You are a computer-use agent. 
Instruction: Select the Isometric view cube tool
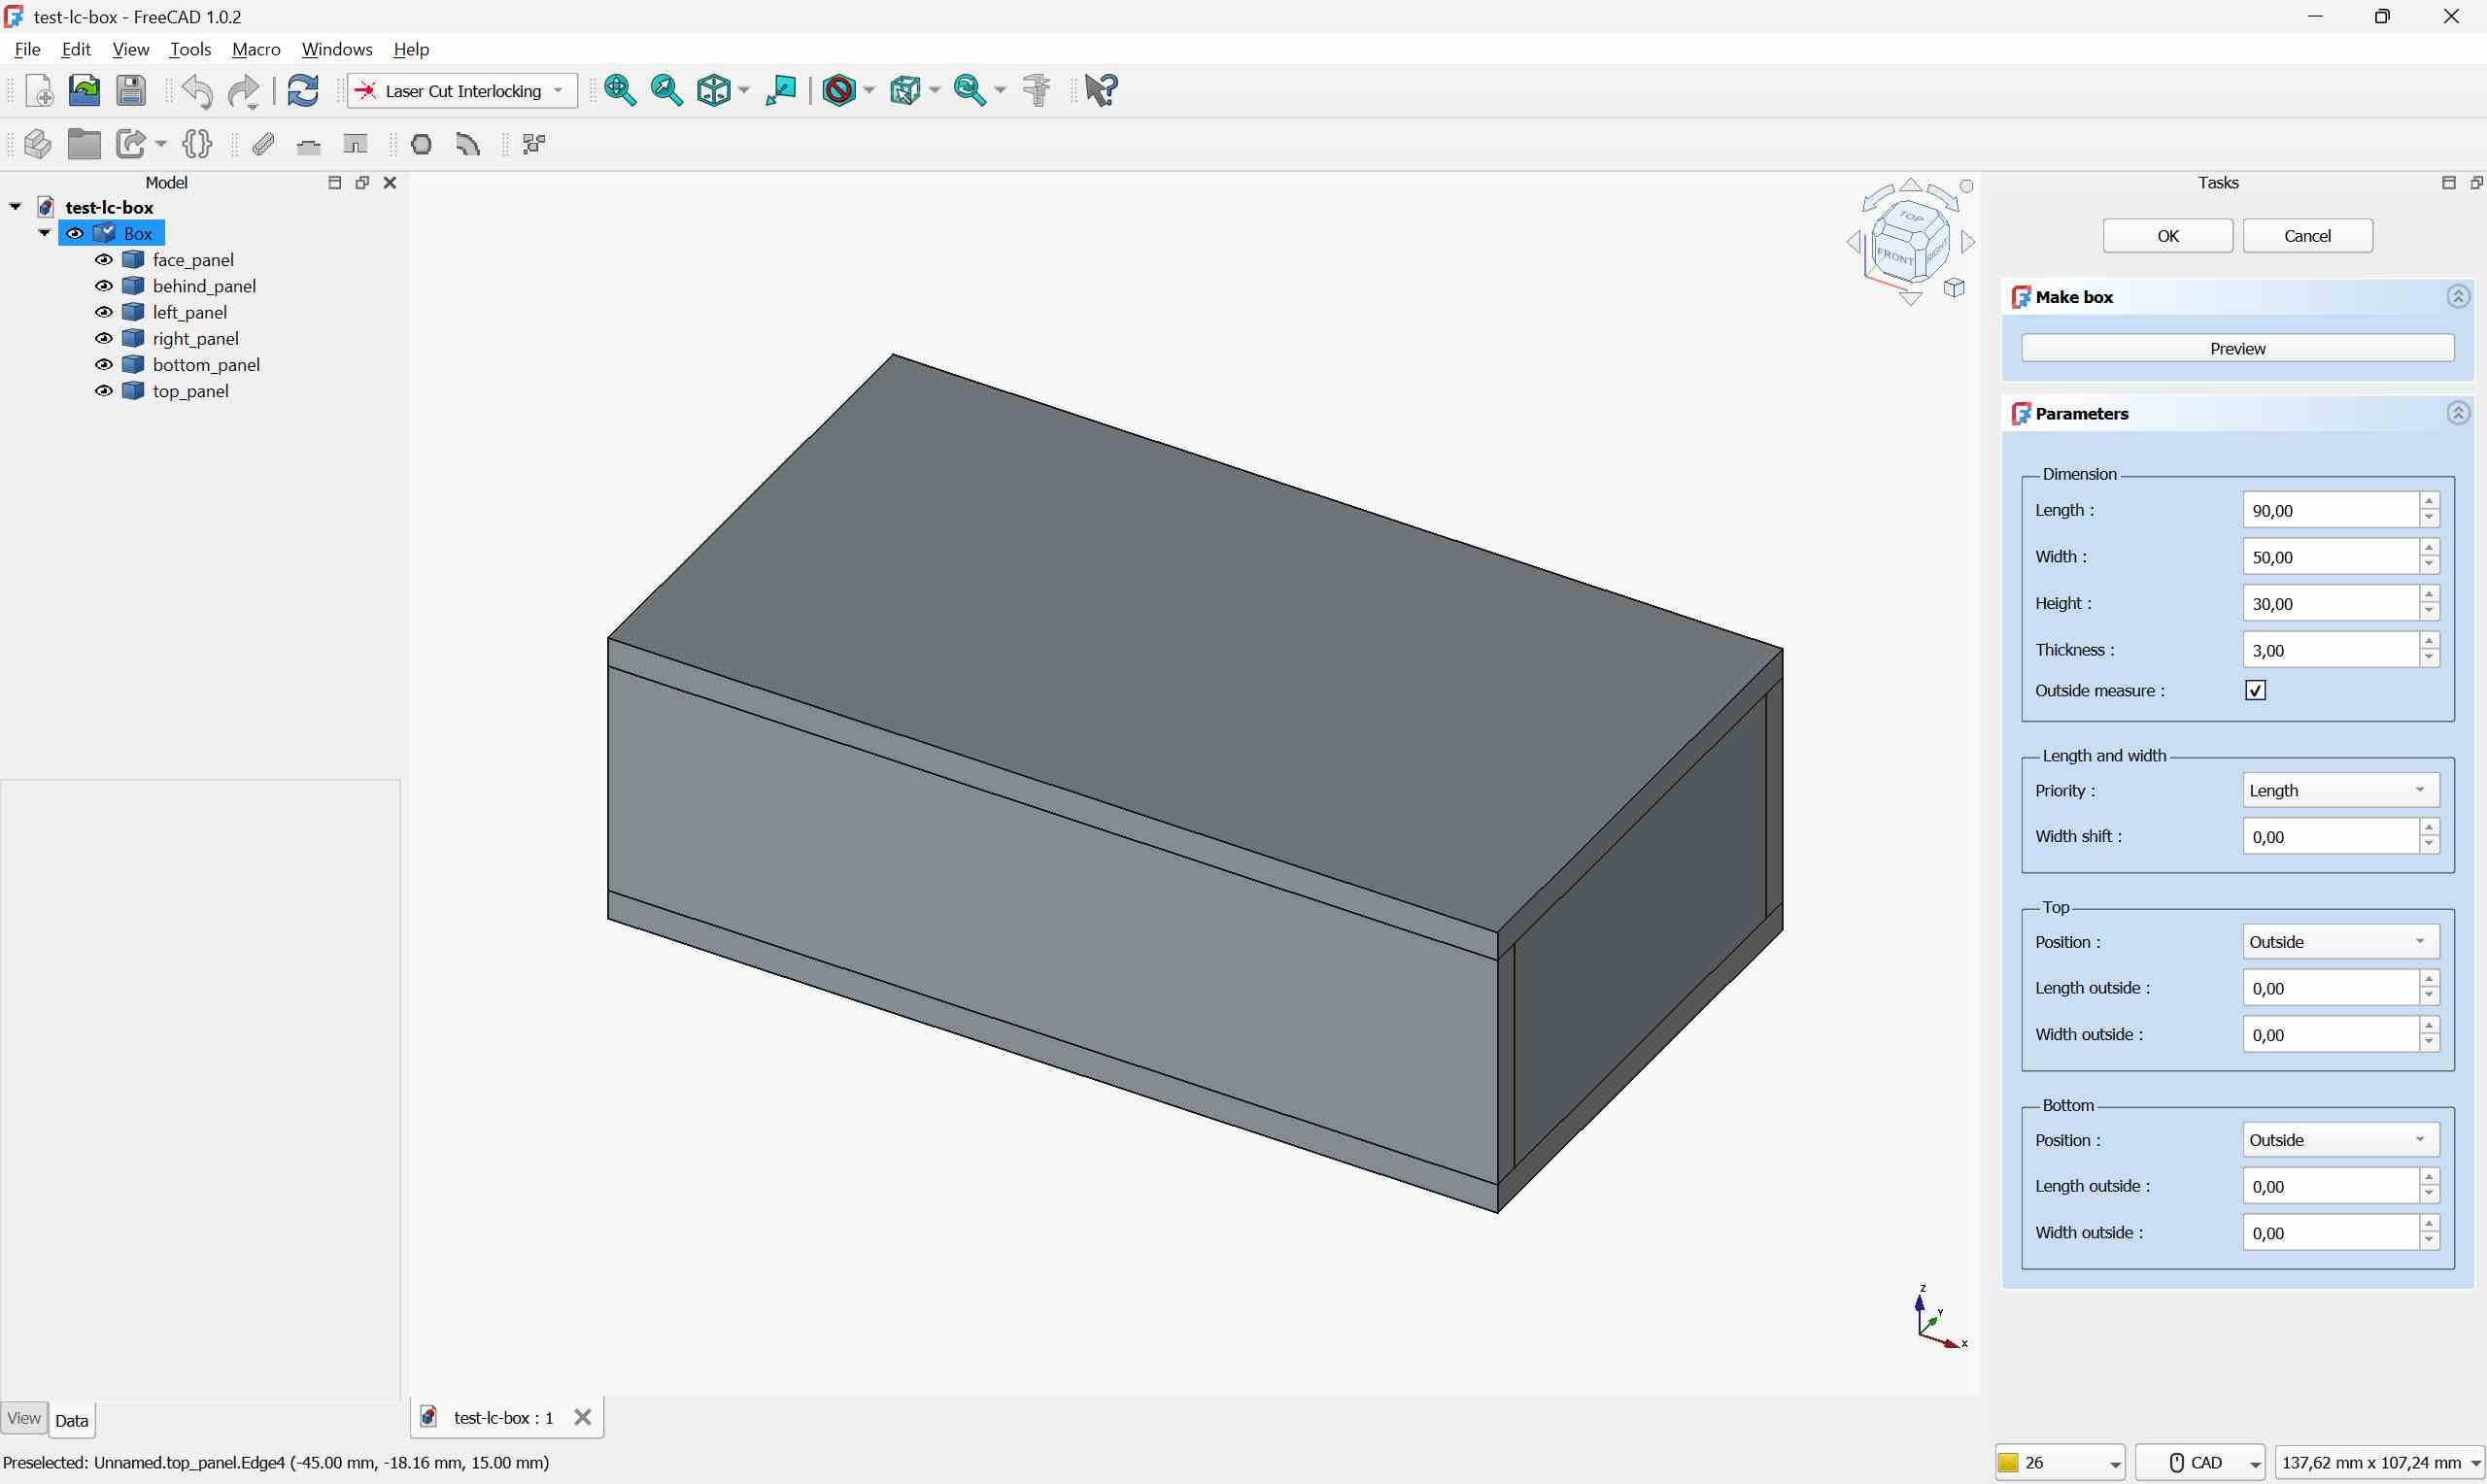tap(716, 90)
